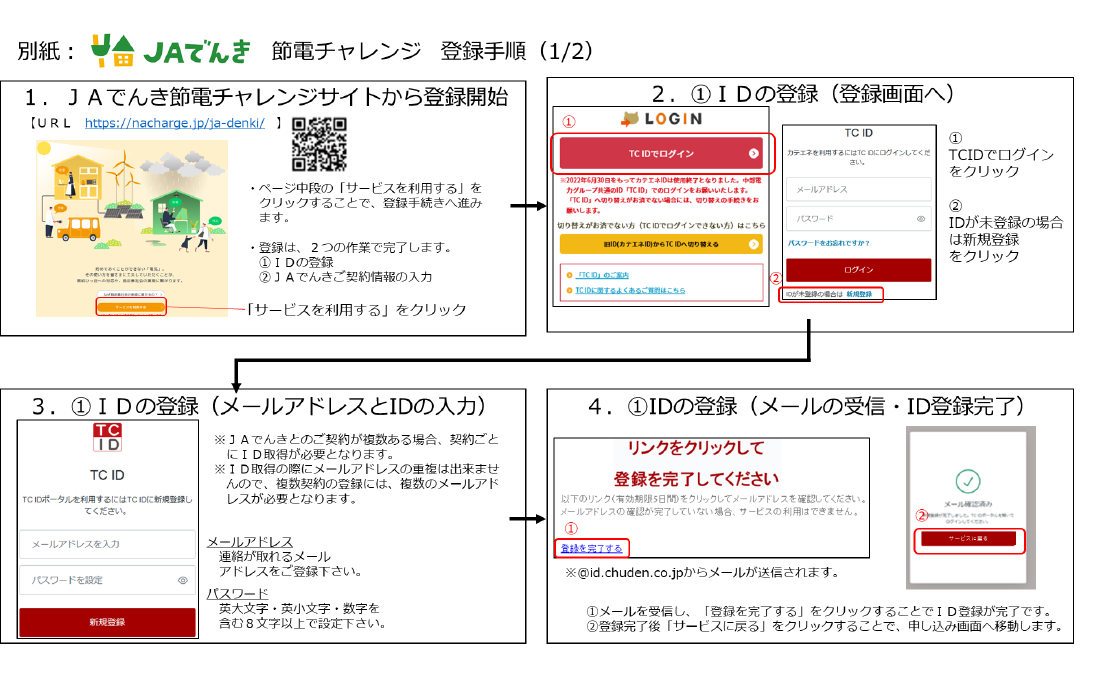Click the QR code image
This screenshot has width=1104, height=674.
pyautogui.click(x=319, y=143)
